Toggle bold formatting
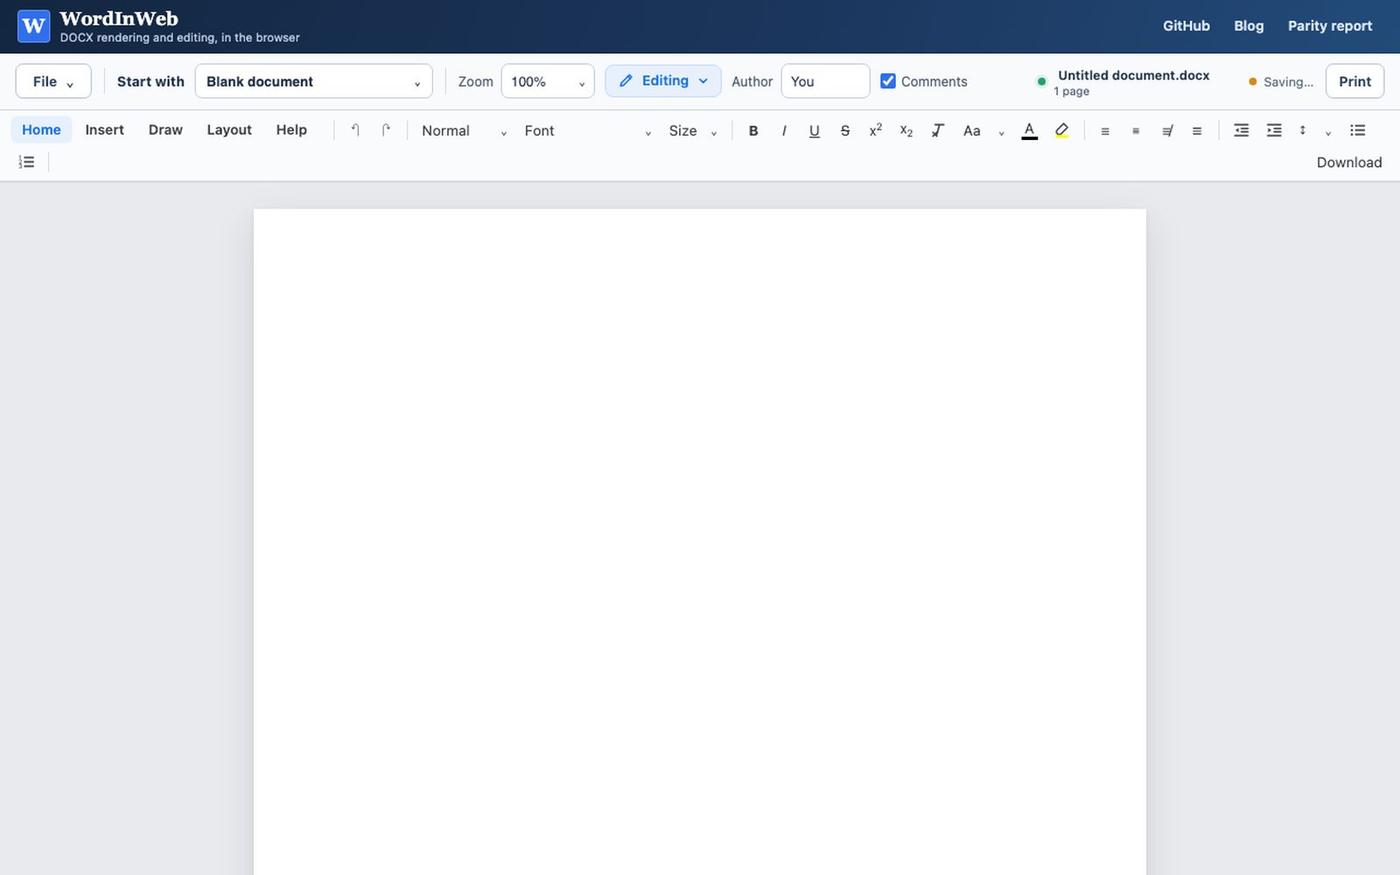1400x875 pixels. tap(753, 130)
